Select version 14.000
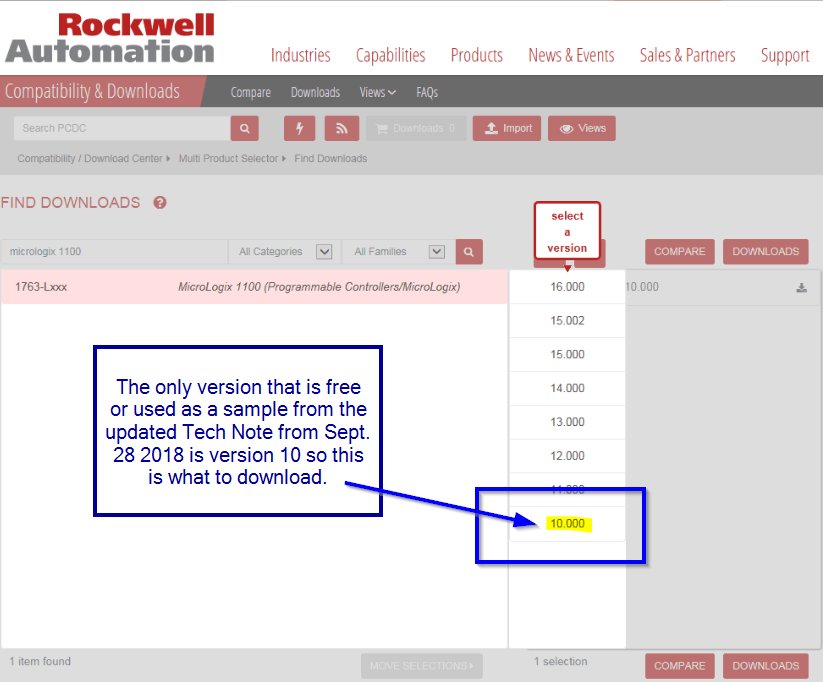Viewport: 823px width, 682px height. (567, 388)
